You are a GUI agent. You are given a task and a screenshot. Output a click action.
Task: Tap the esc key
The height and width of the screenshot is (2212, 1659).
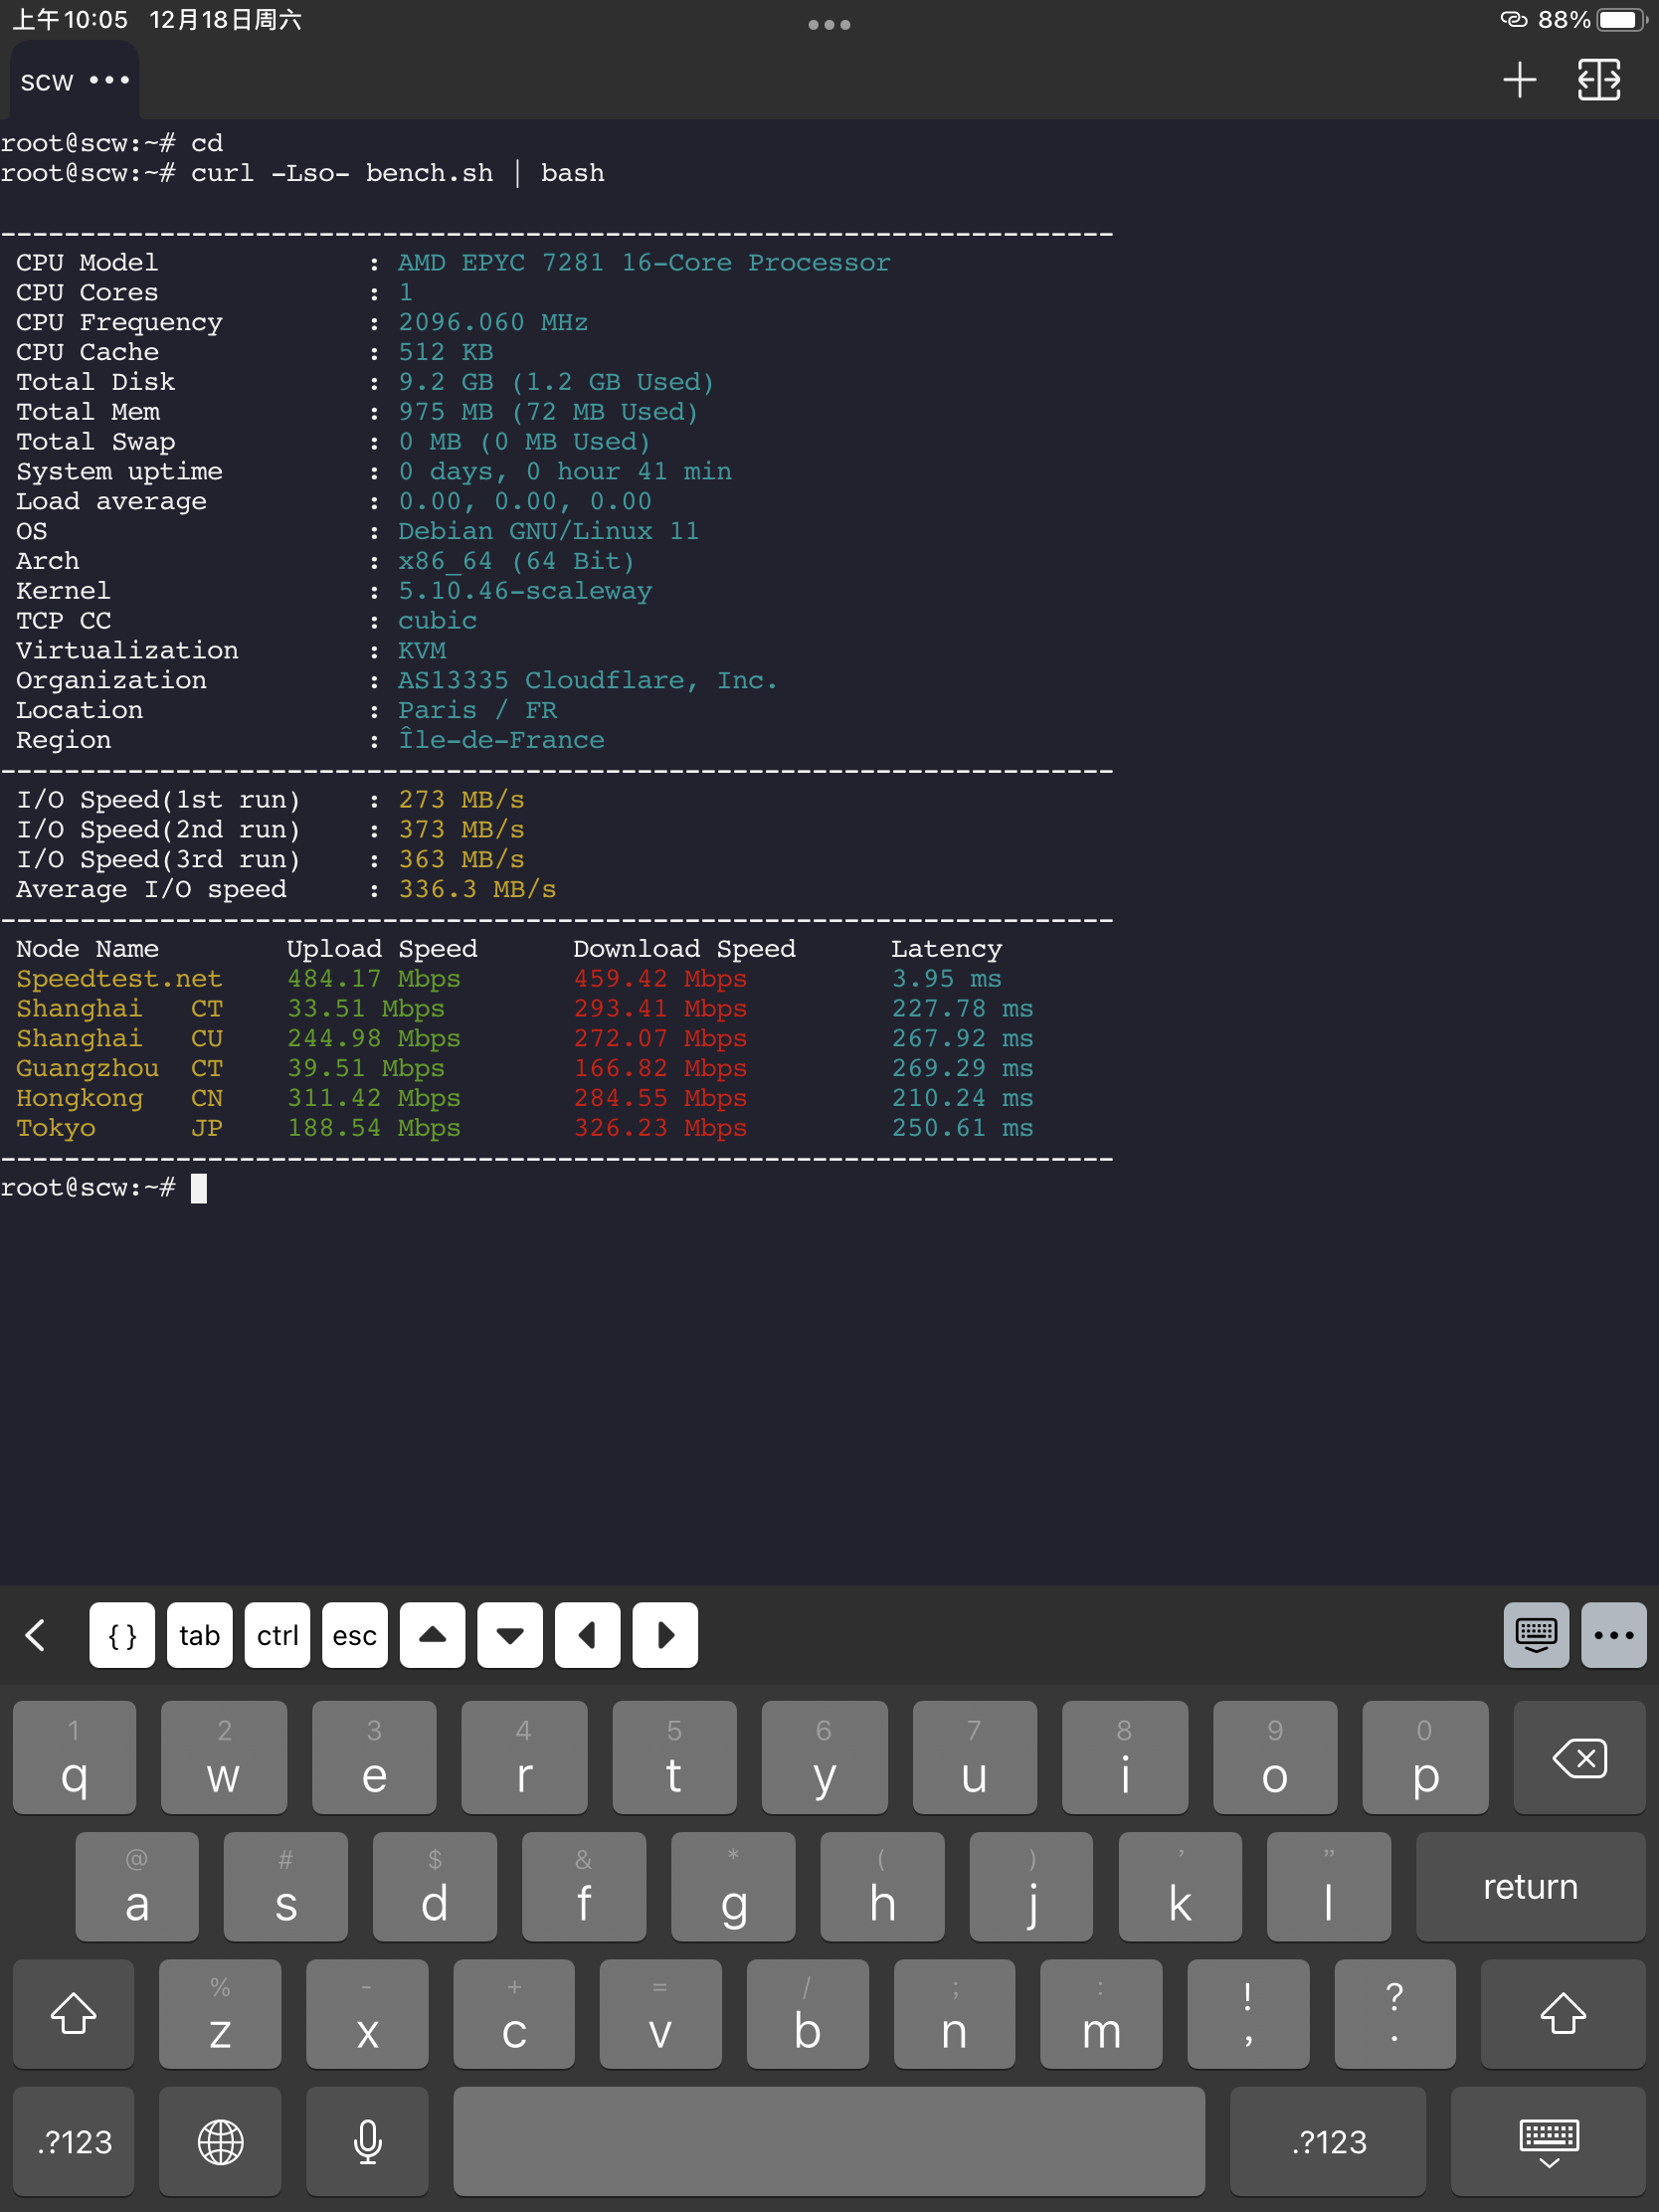354,1635
